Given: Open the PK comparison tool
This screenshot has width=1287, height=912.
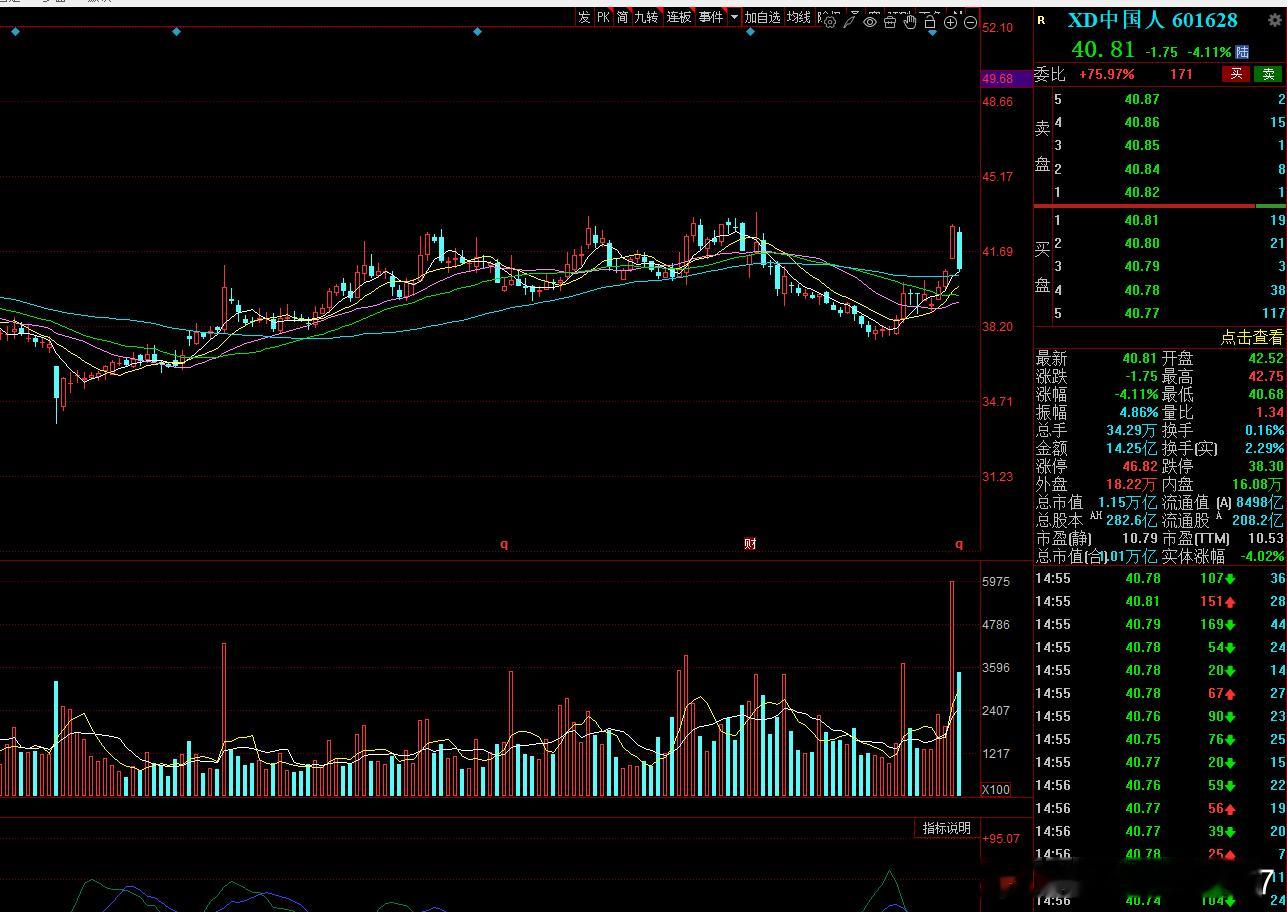Looking at the screenshot, I should pos(603,17).
